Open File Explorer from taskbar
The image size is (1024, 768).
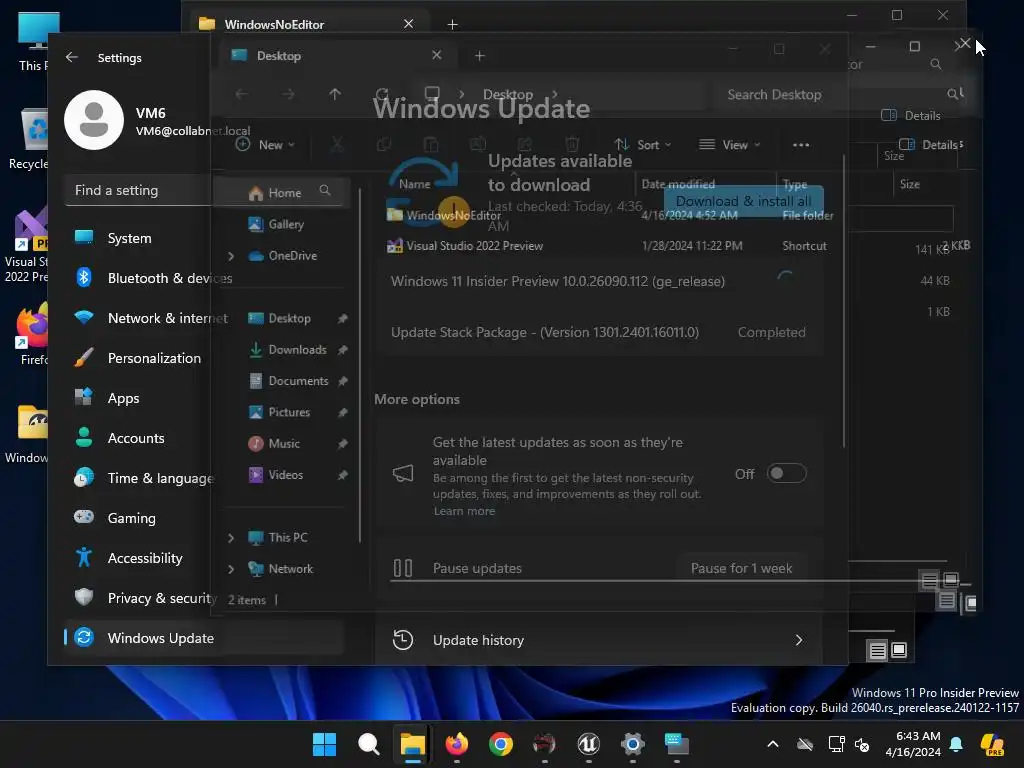tap(413, 744)
